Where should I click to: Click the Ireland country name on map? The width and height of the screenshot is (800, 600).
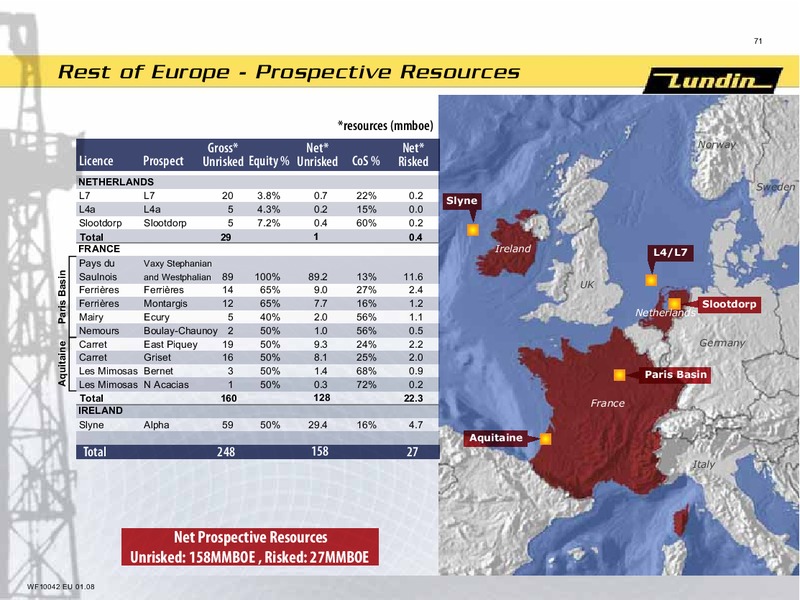click(513, 249)
